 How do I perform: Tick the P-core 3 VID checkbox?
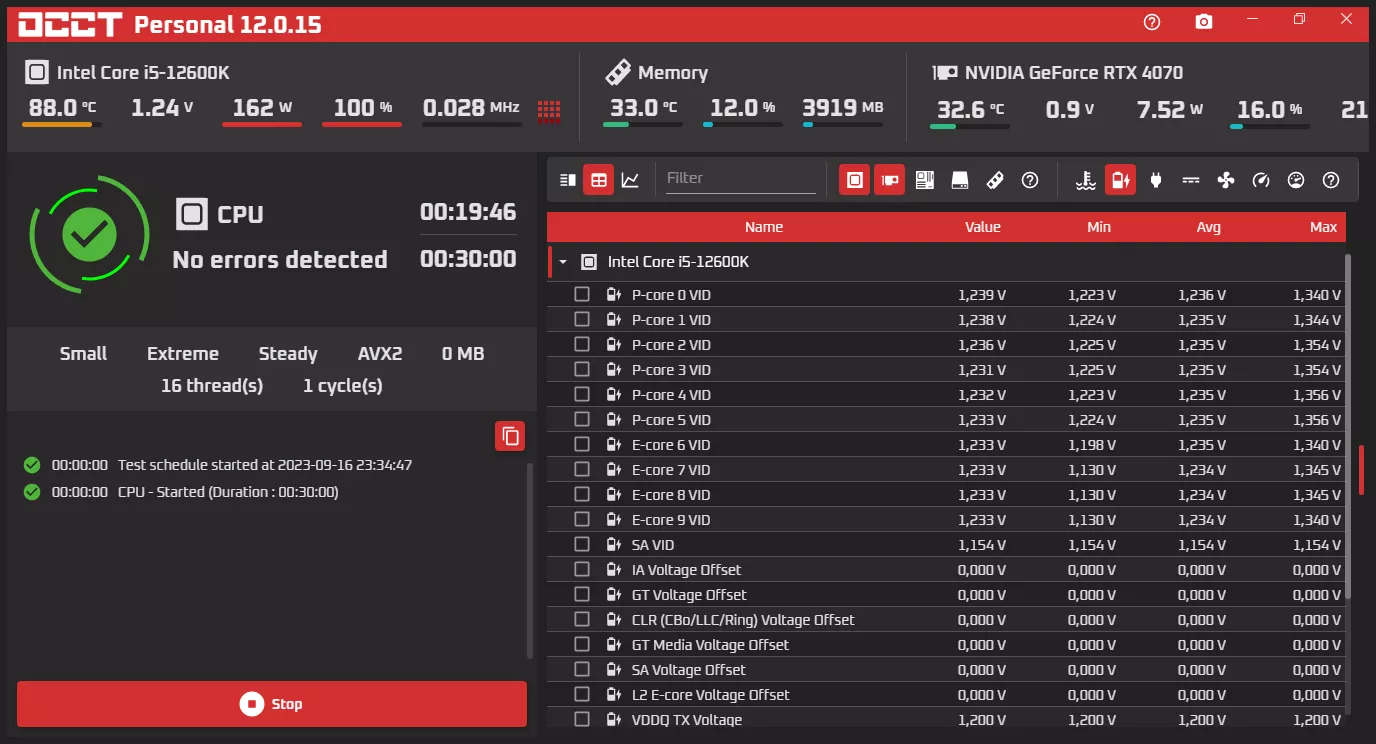(x=582, y=370)
